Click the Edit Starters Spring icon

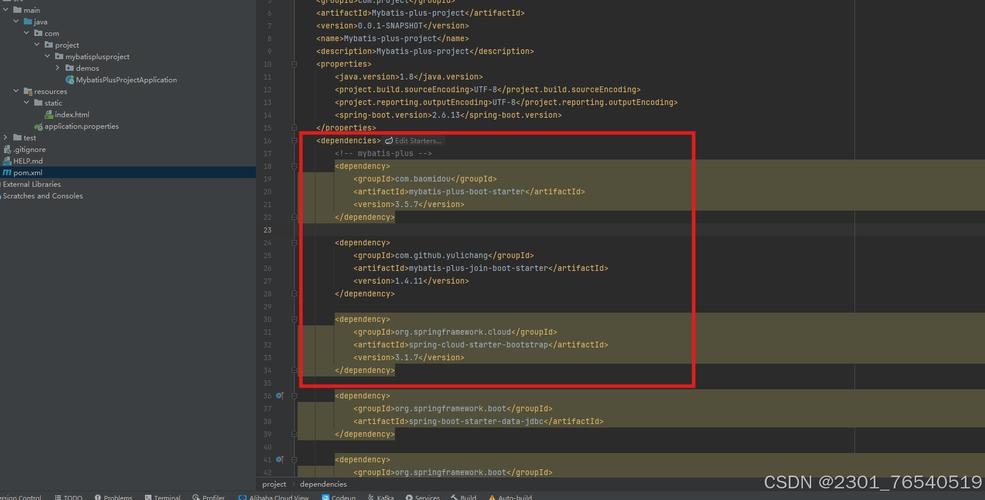click(389, 141)
